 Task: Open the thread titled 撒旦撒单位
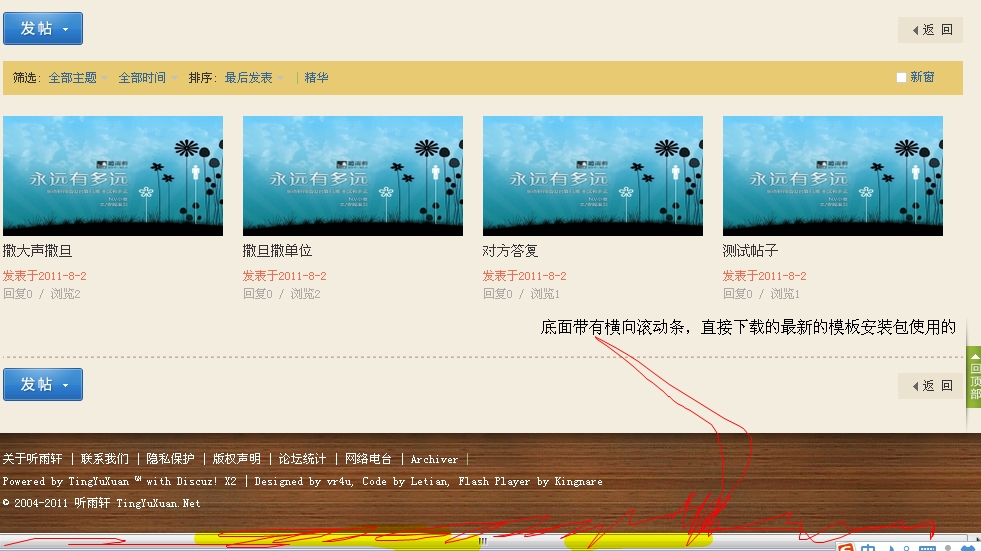[x=277, y=251]
